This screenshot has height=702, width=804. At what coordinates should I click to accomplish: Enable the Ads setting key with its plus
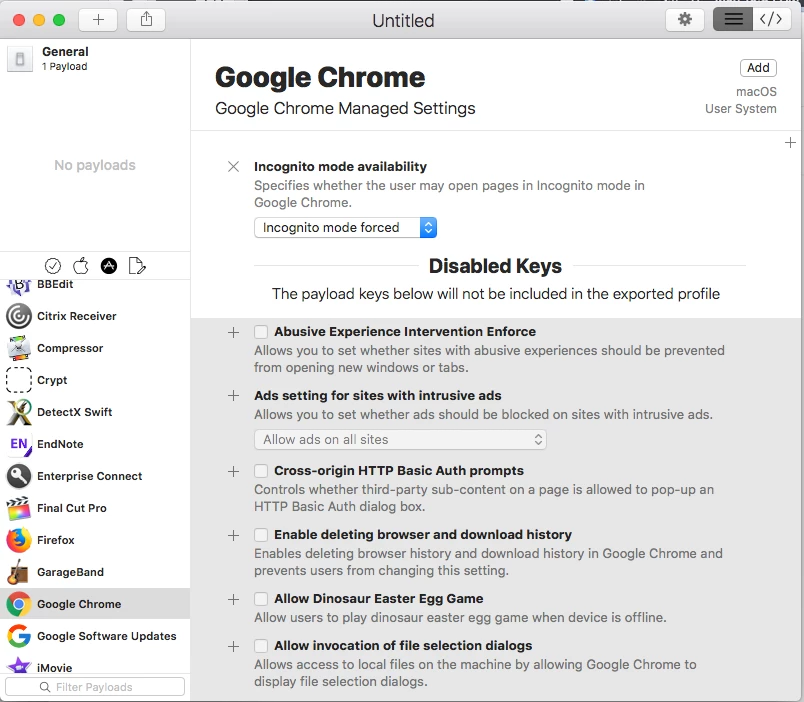[x=233, y=396]
